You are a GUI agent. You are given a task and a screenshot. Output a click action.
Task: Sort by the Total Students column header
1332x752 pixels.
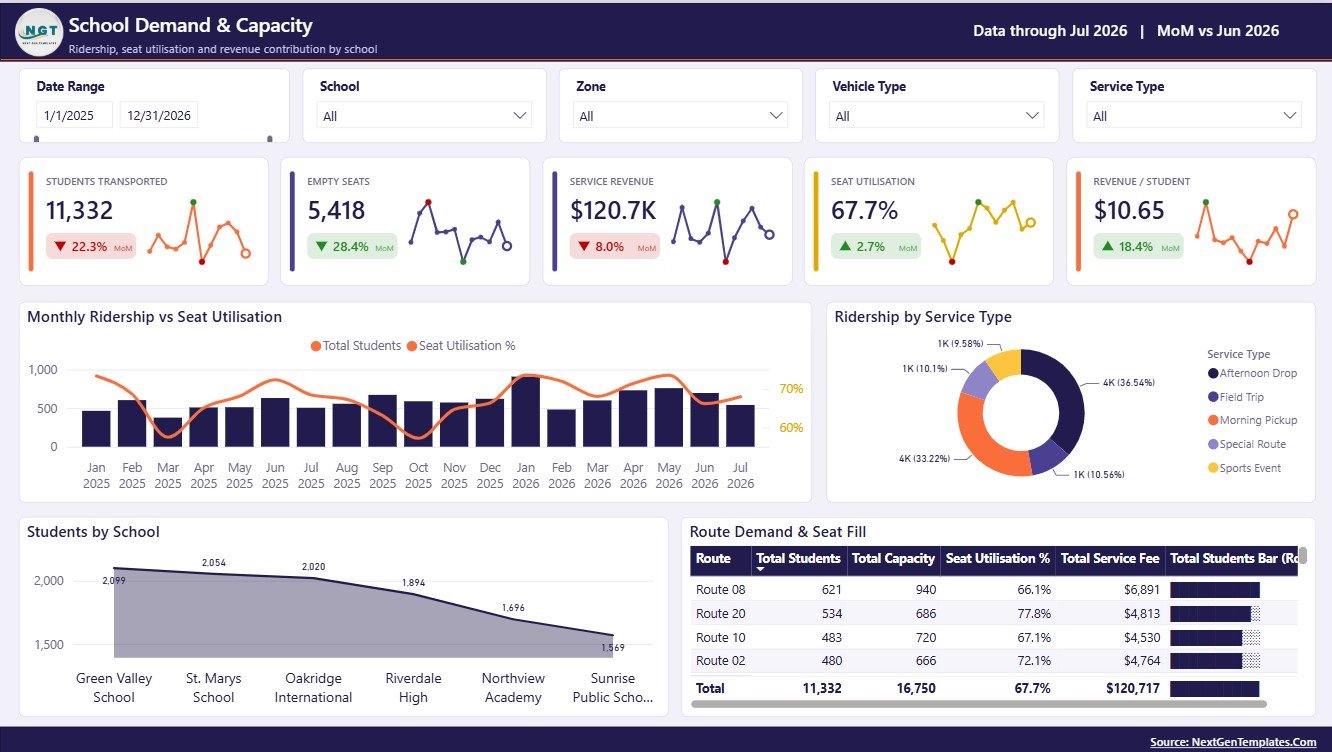799,560
